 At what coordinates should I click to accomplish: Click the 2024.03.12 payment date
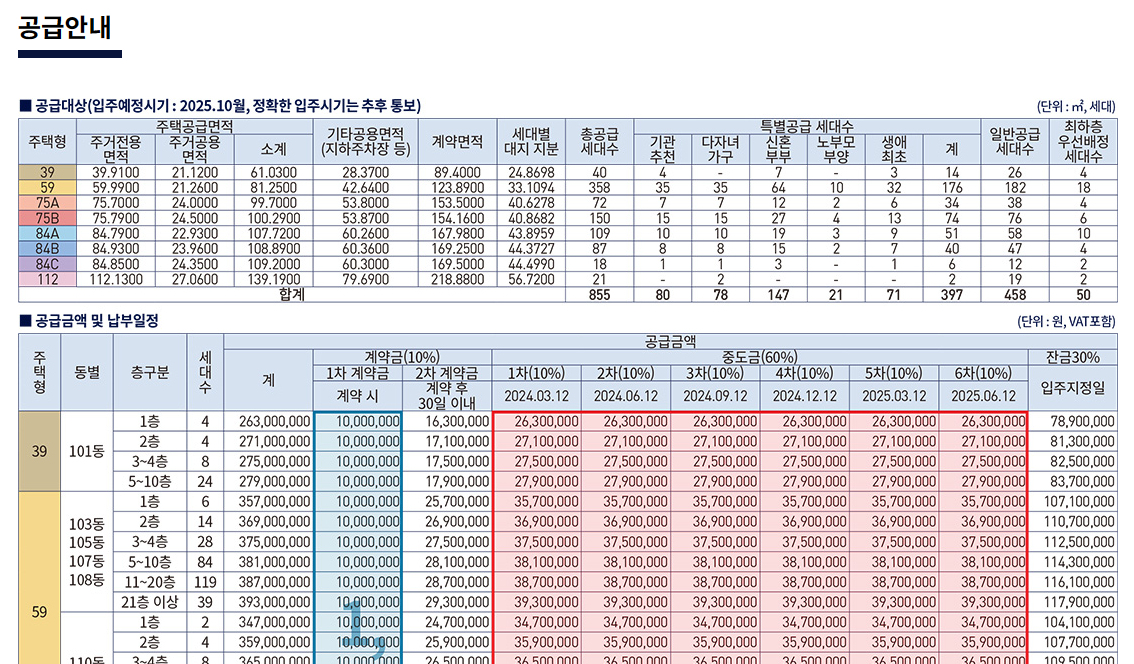coord(537,396)
